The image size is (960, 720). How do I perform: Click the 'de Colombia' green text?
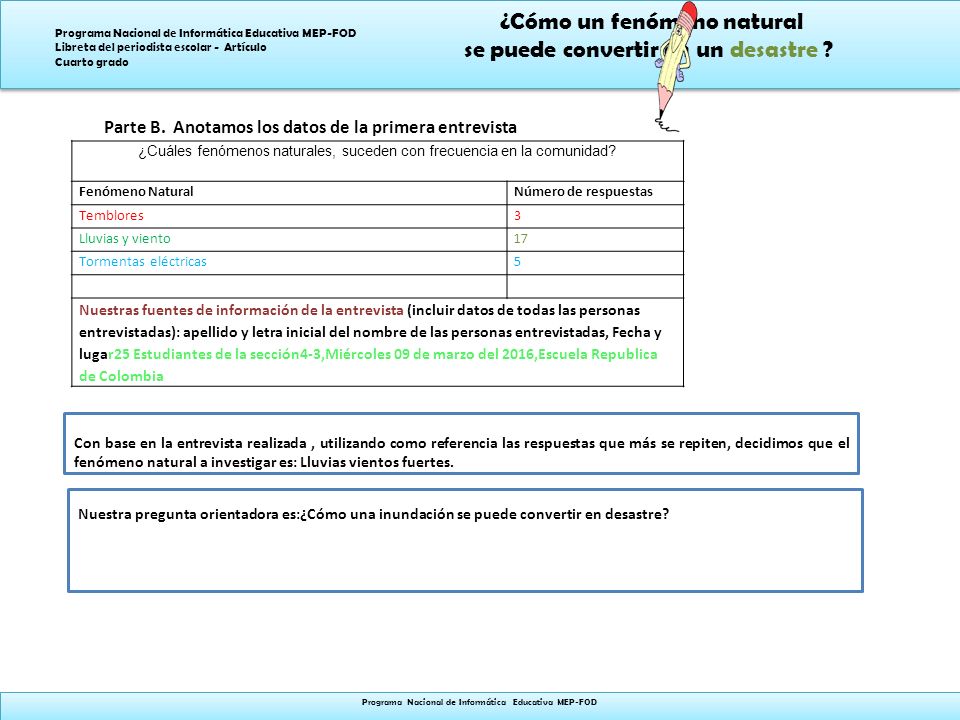[x=121, y=377]
